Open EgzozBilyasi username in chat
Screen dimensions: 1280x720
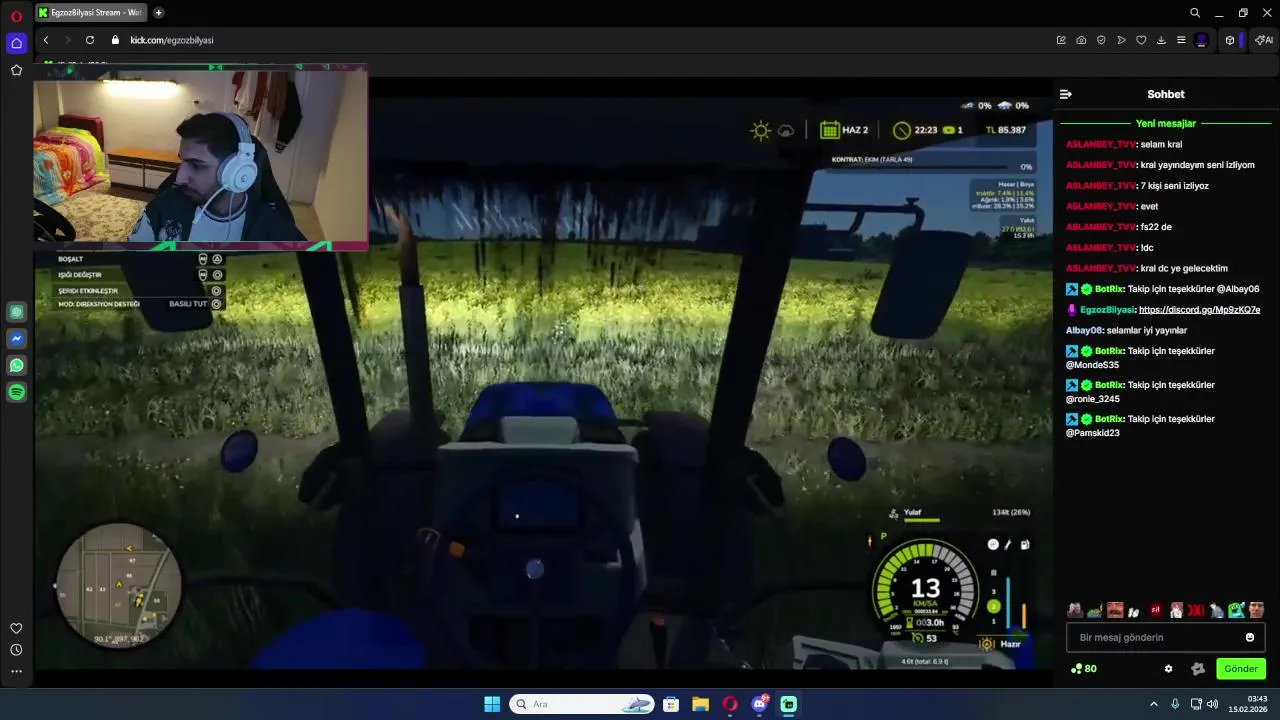pyautogui.click(x=1107, y=310)
